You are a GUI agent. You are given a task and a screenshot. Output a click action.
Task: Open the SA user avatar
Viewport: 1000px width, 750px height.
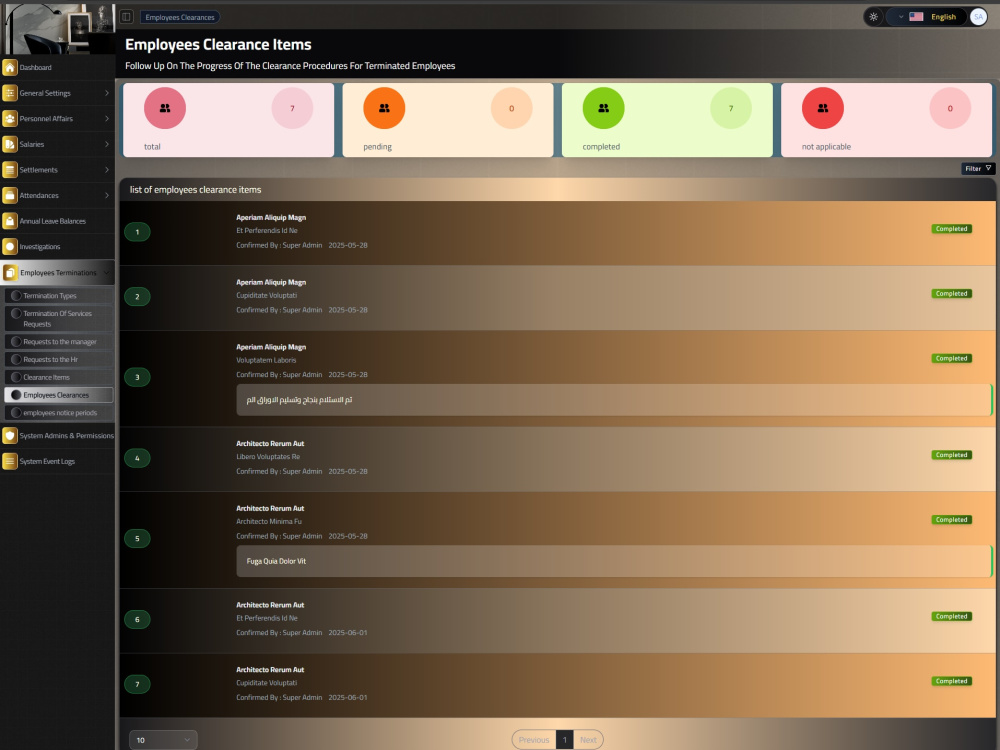[x=978, y=17]
